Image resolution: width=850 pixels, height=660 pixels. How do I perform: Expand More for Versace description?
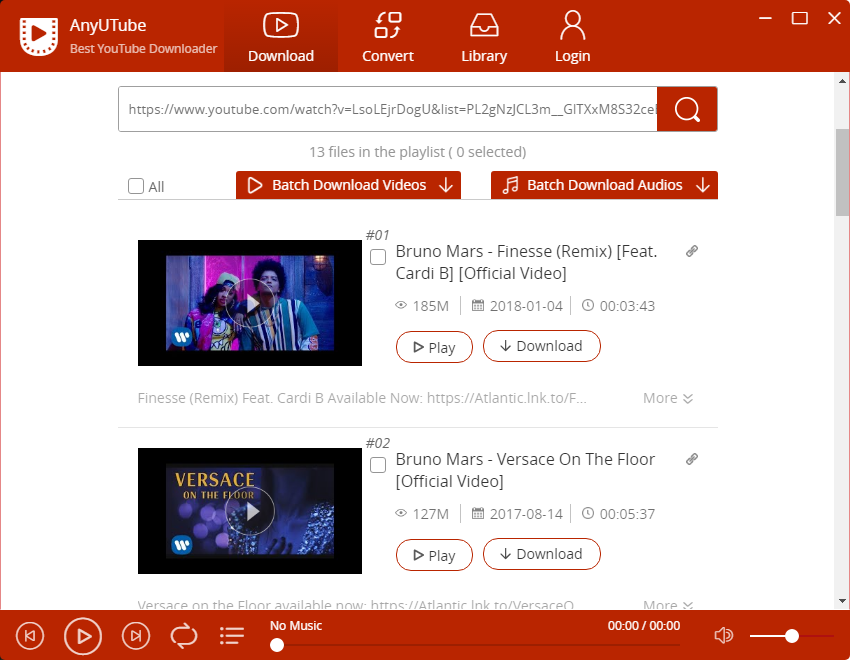pyautogui.click(x=668, y=604)
